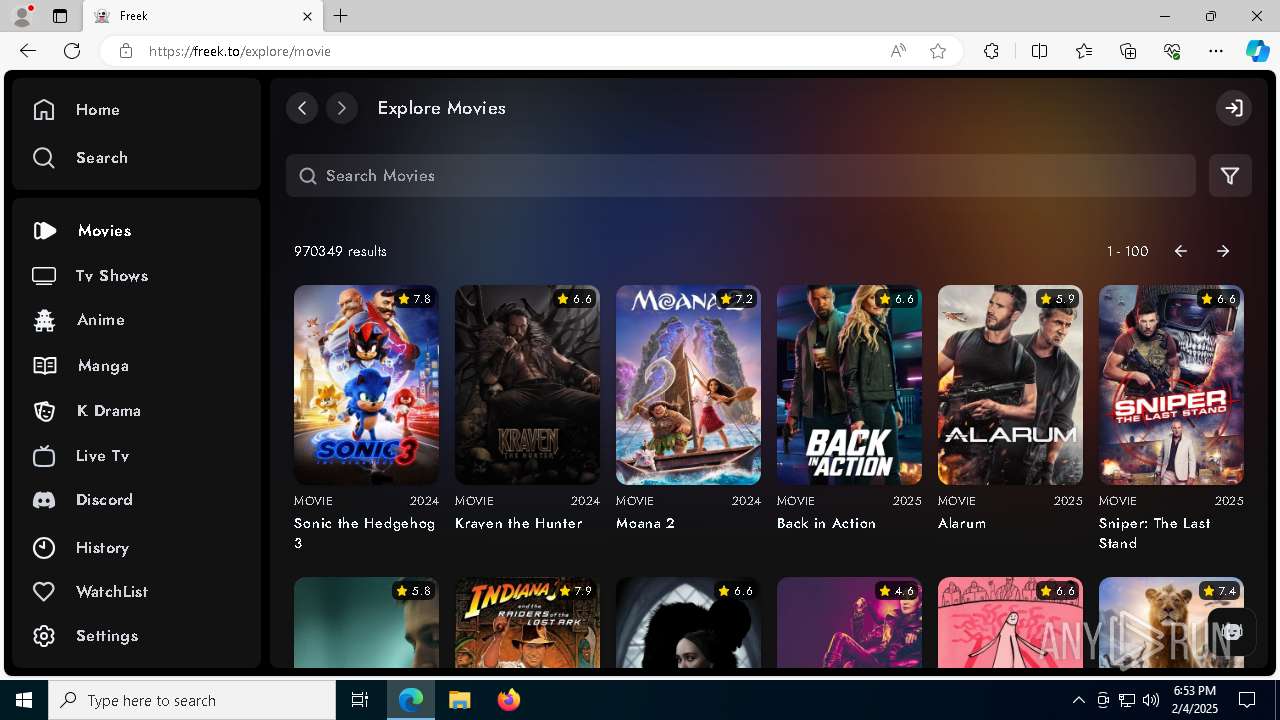Click the Moana 2 title text

(x=646, y=523)
